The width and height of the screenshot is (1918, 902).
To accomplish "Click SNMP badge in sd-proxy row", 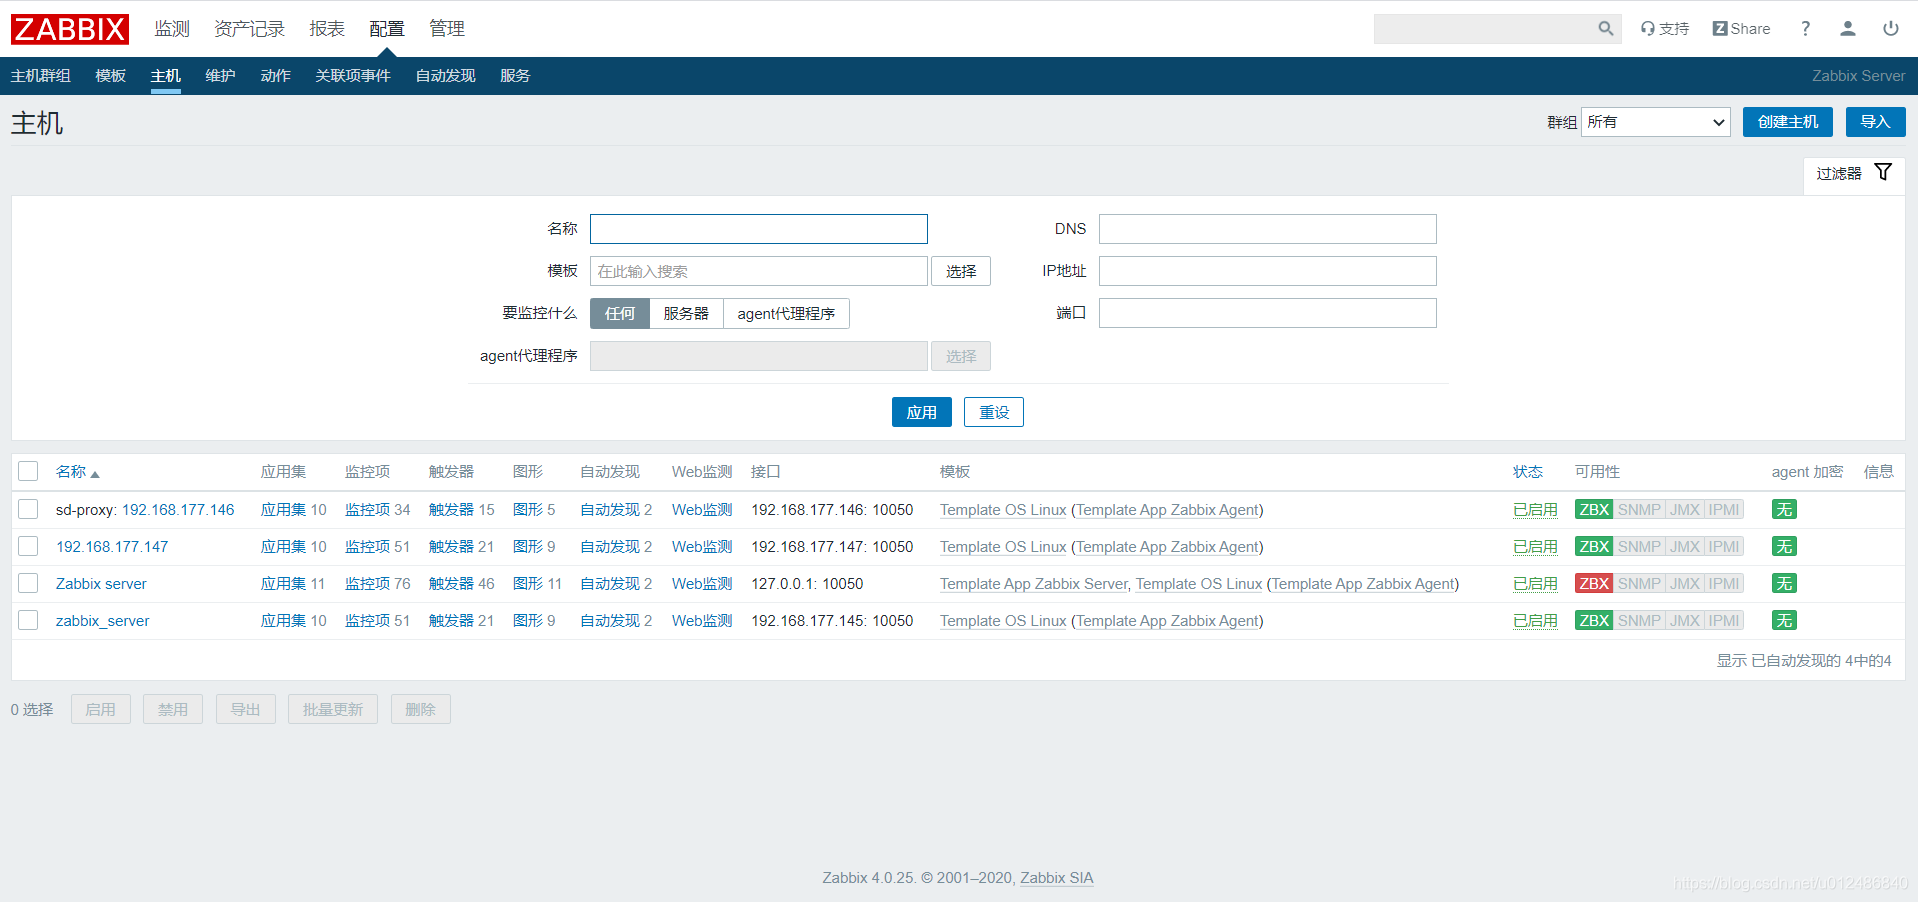I will coord(1639,510).
